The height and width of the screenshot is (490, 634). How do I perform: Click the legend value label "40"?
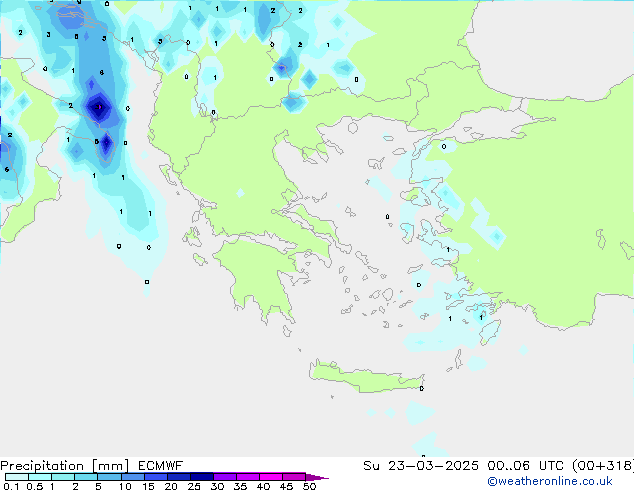263,486
